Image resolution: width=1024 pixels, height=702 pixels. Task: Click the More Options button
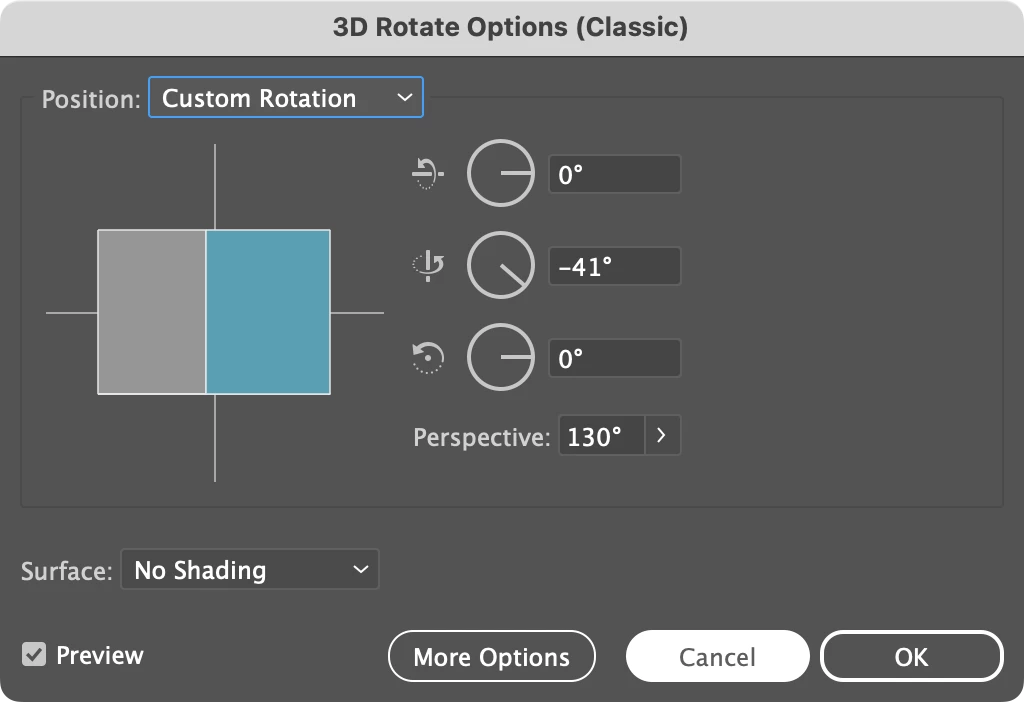tap(491, 656)
